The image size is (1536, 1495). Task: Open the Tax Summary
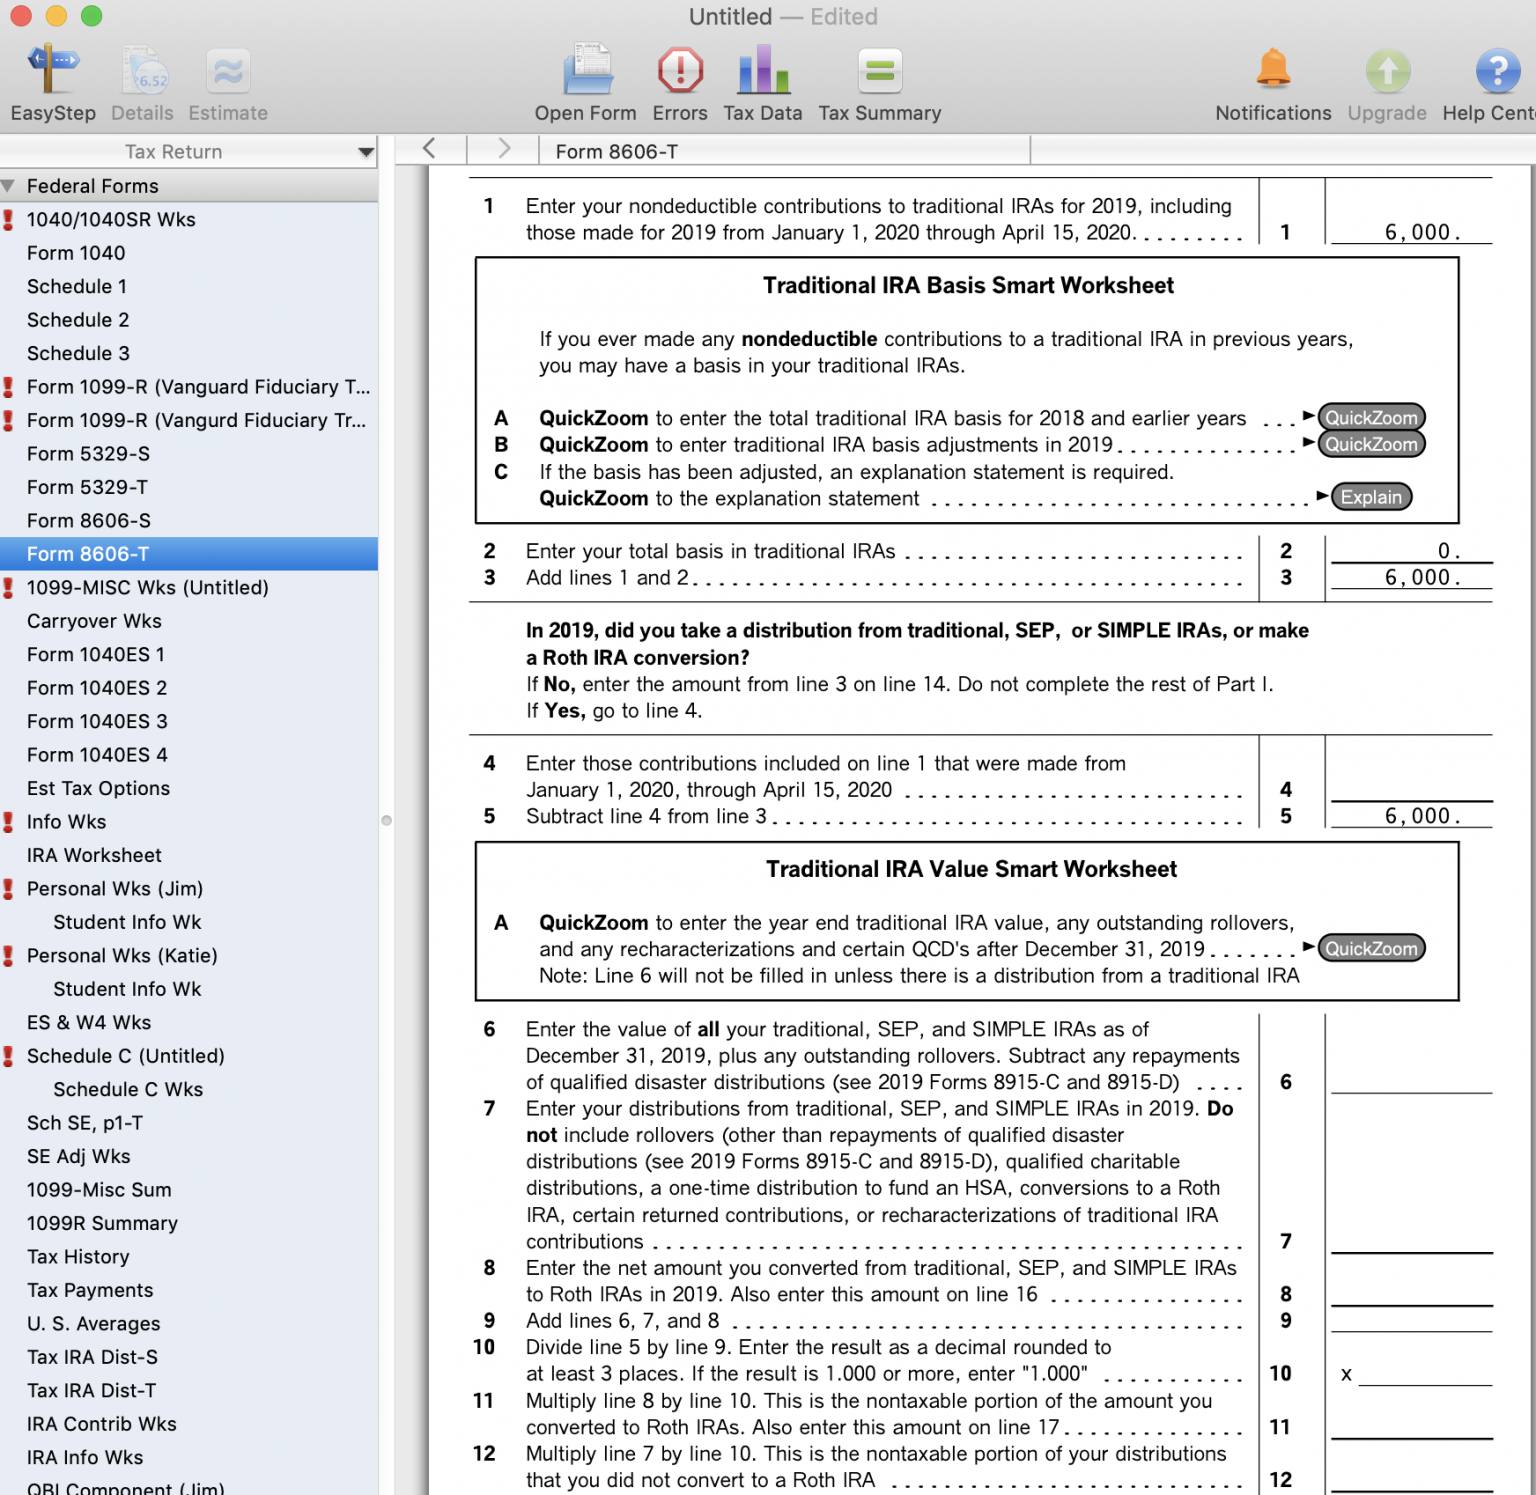tap(879, 80)
